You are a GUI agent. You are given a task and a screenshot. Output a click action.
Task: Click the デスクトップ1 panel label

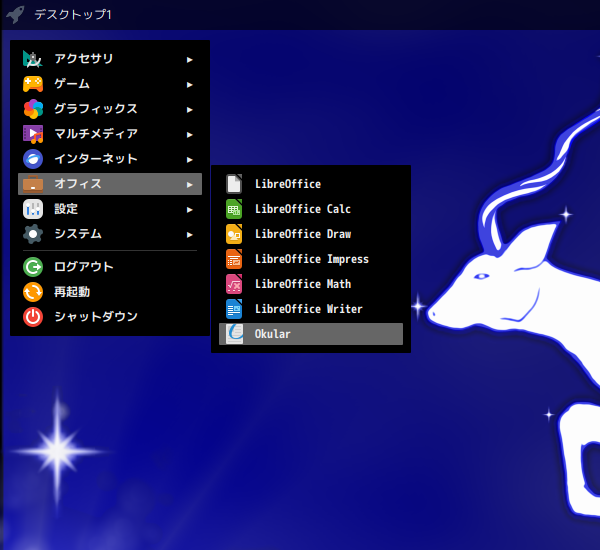[x=73, y=15]
